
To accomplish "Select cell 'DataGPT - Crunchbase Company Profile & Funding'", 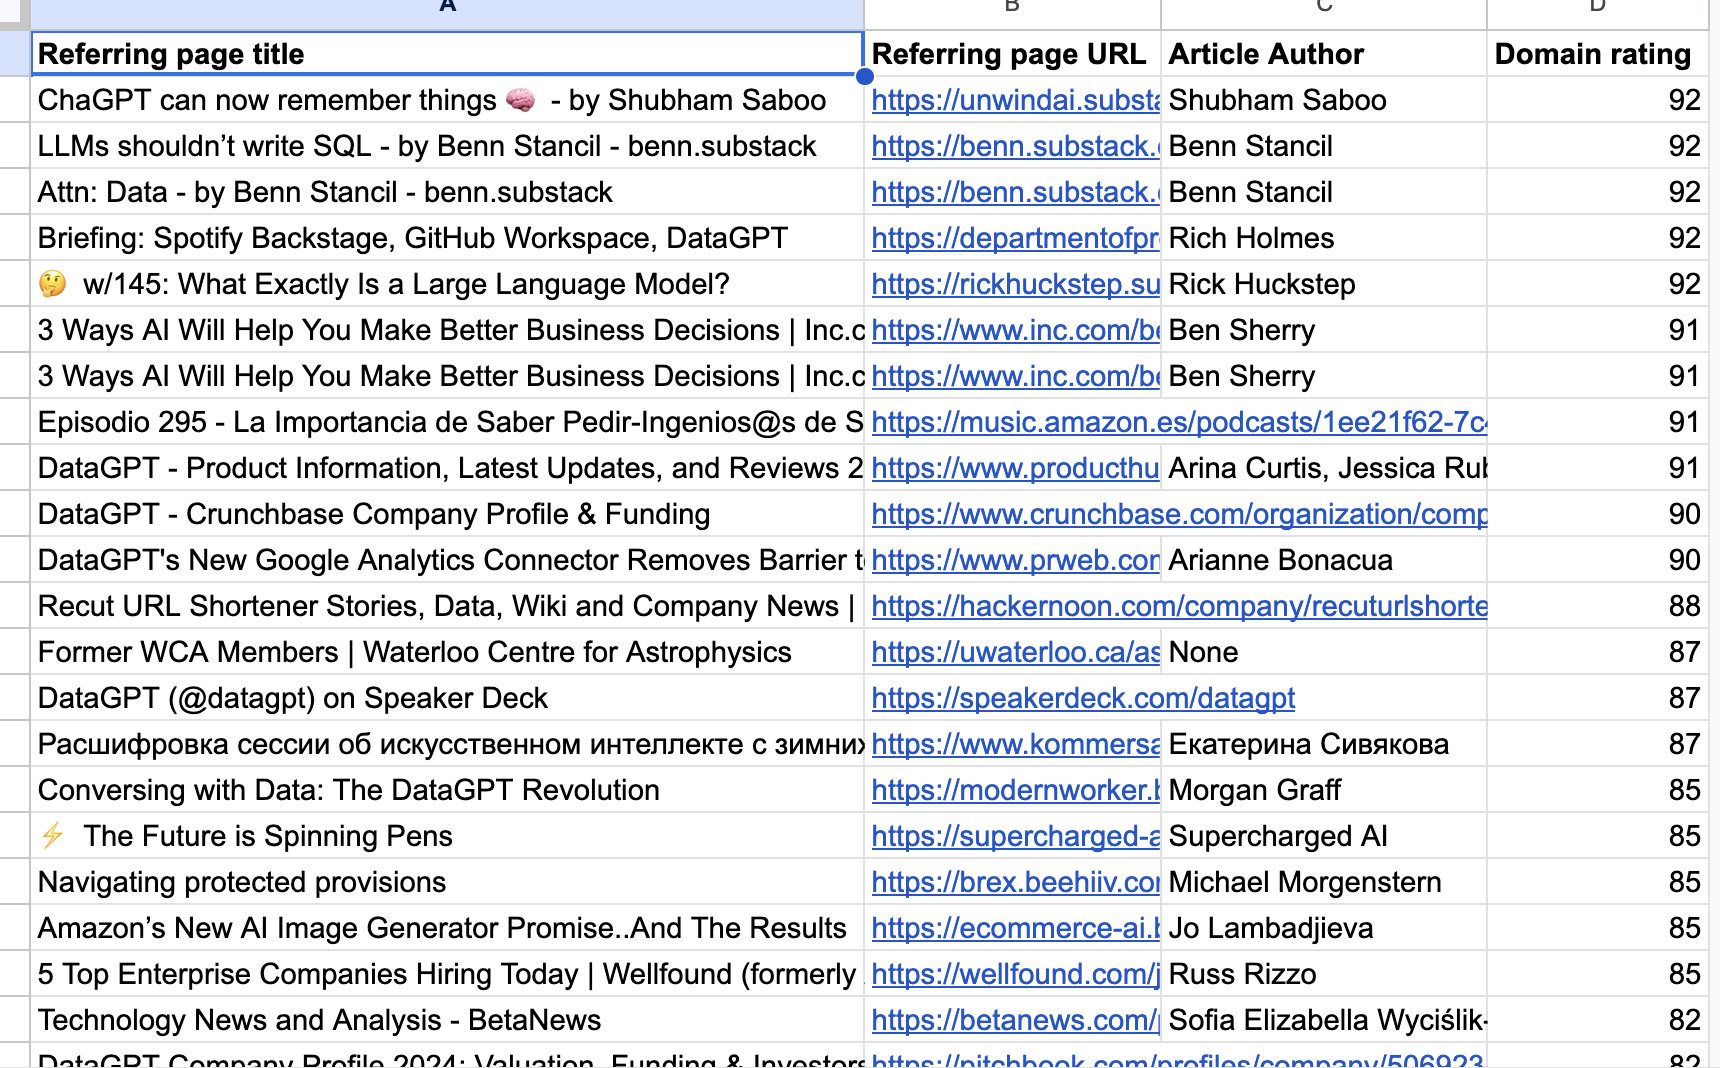I will (x=447, y=514).
